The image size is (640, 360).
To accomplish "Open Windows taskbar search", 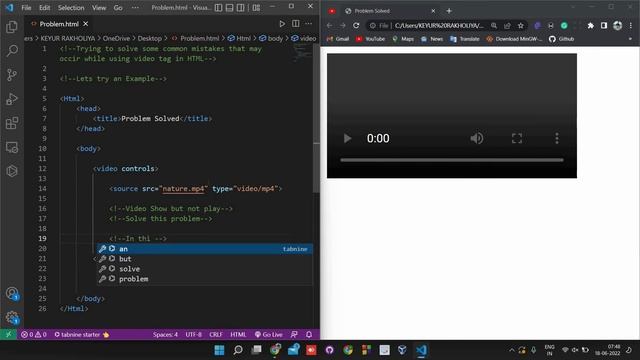I will (238, 350).
